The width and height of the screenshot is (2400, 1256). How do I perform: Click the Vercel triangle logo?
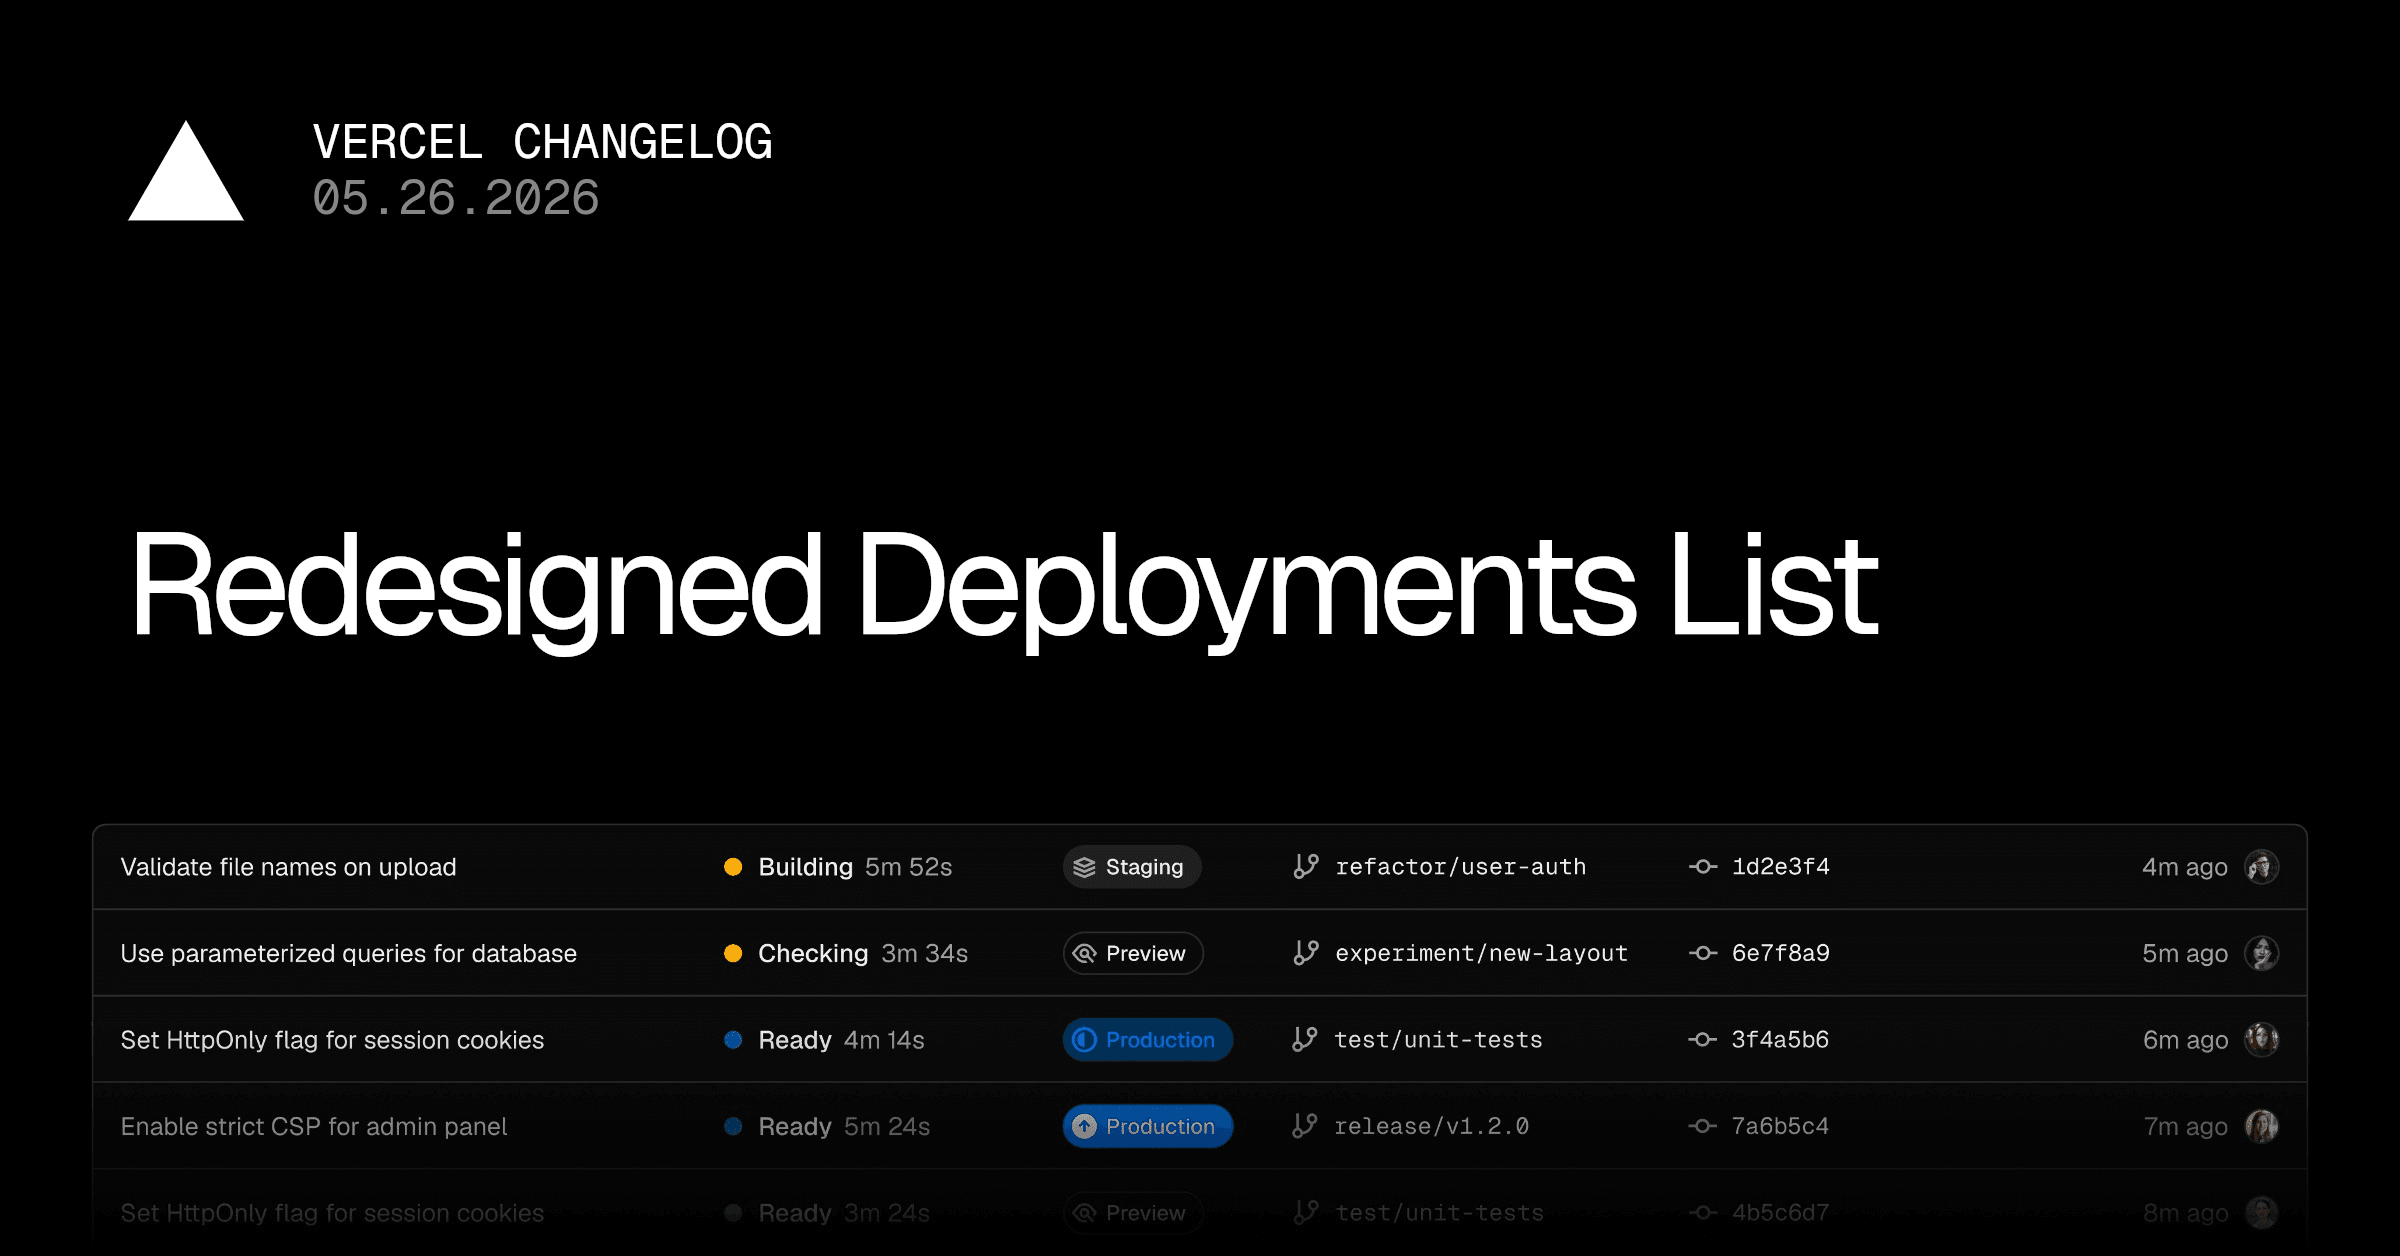click(x=186, y=171)
